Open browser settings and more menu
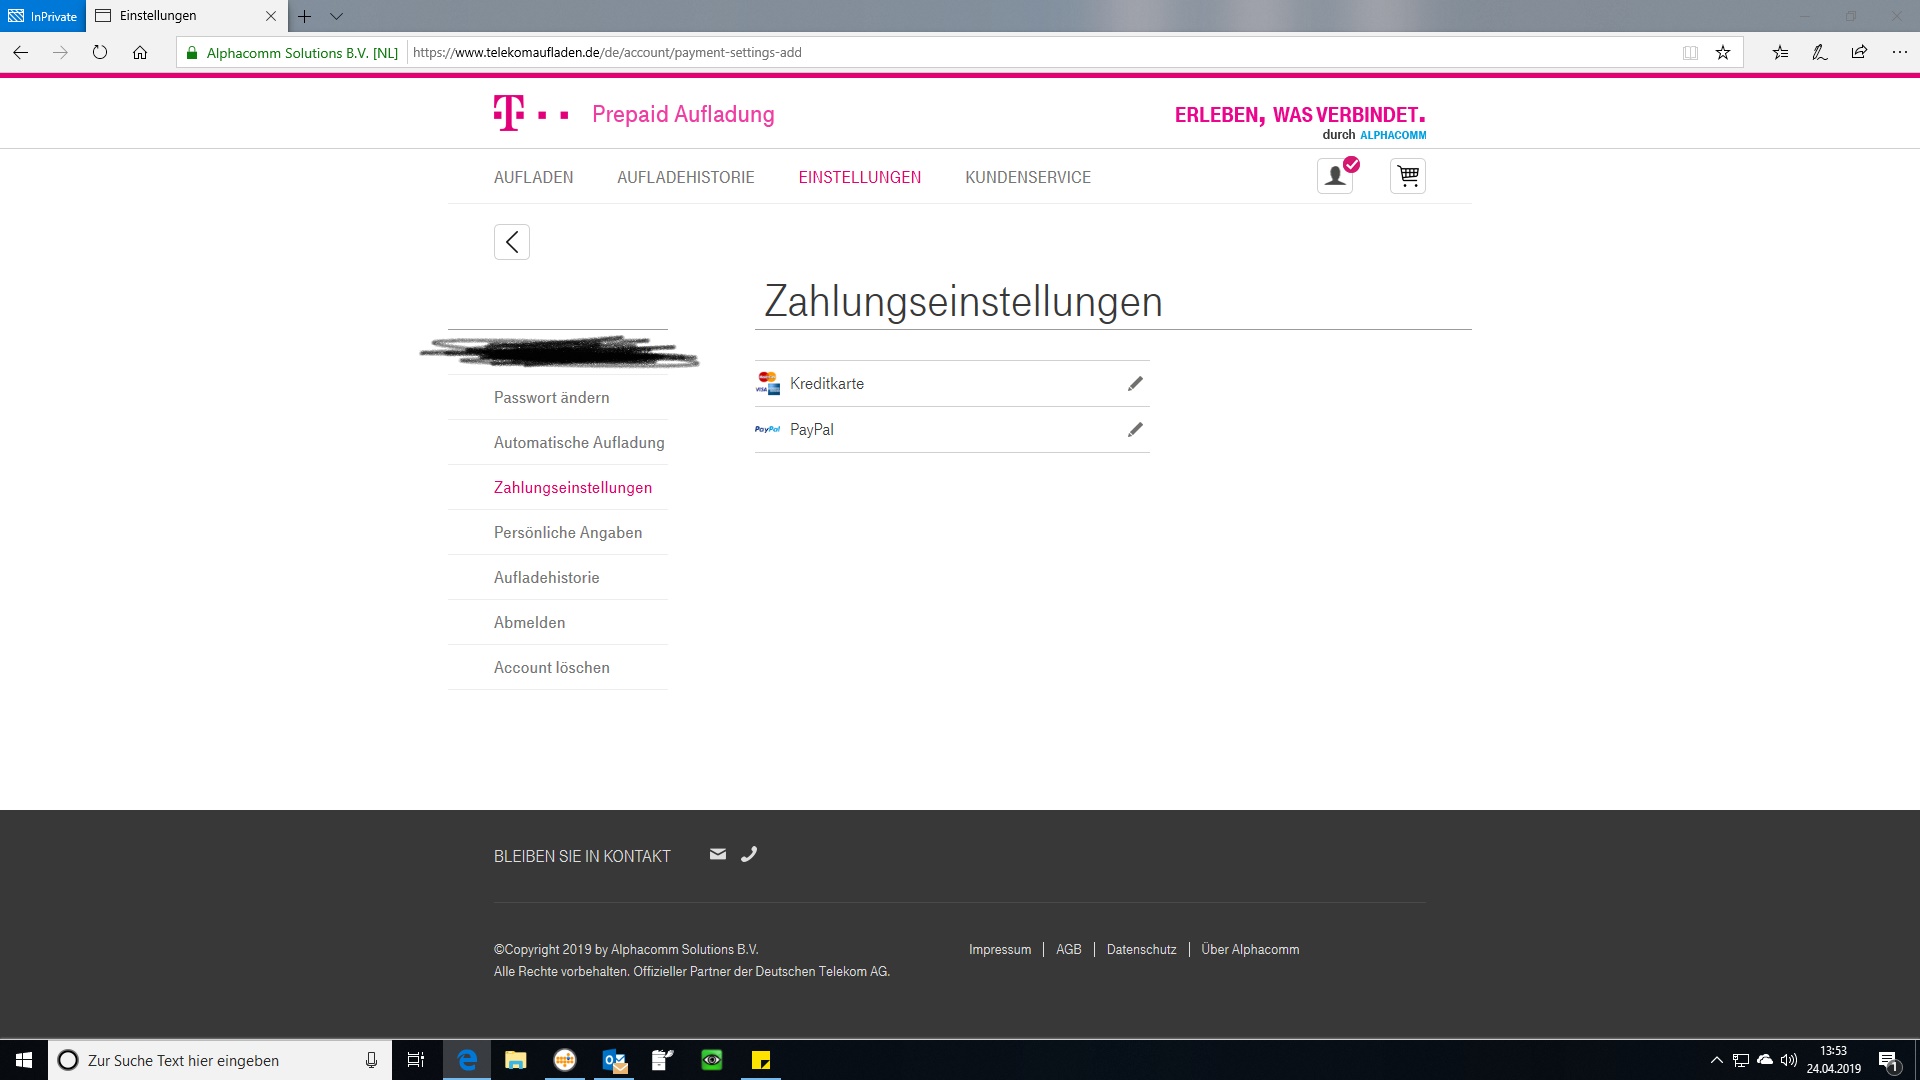 pos(1899,53)
